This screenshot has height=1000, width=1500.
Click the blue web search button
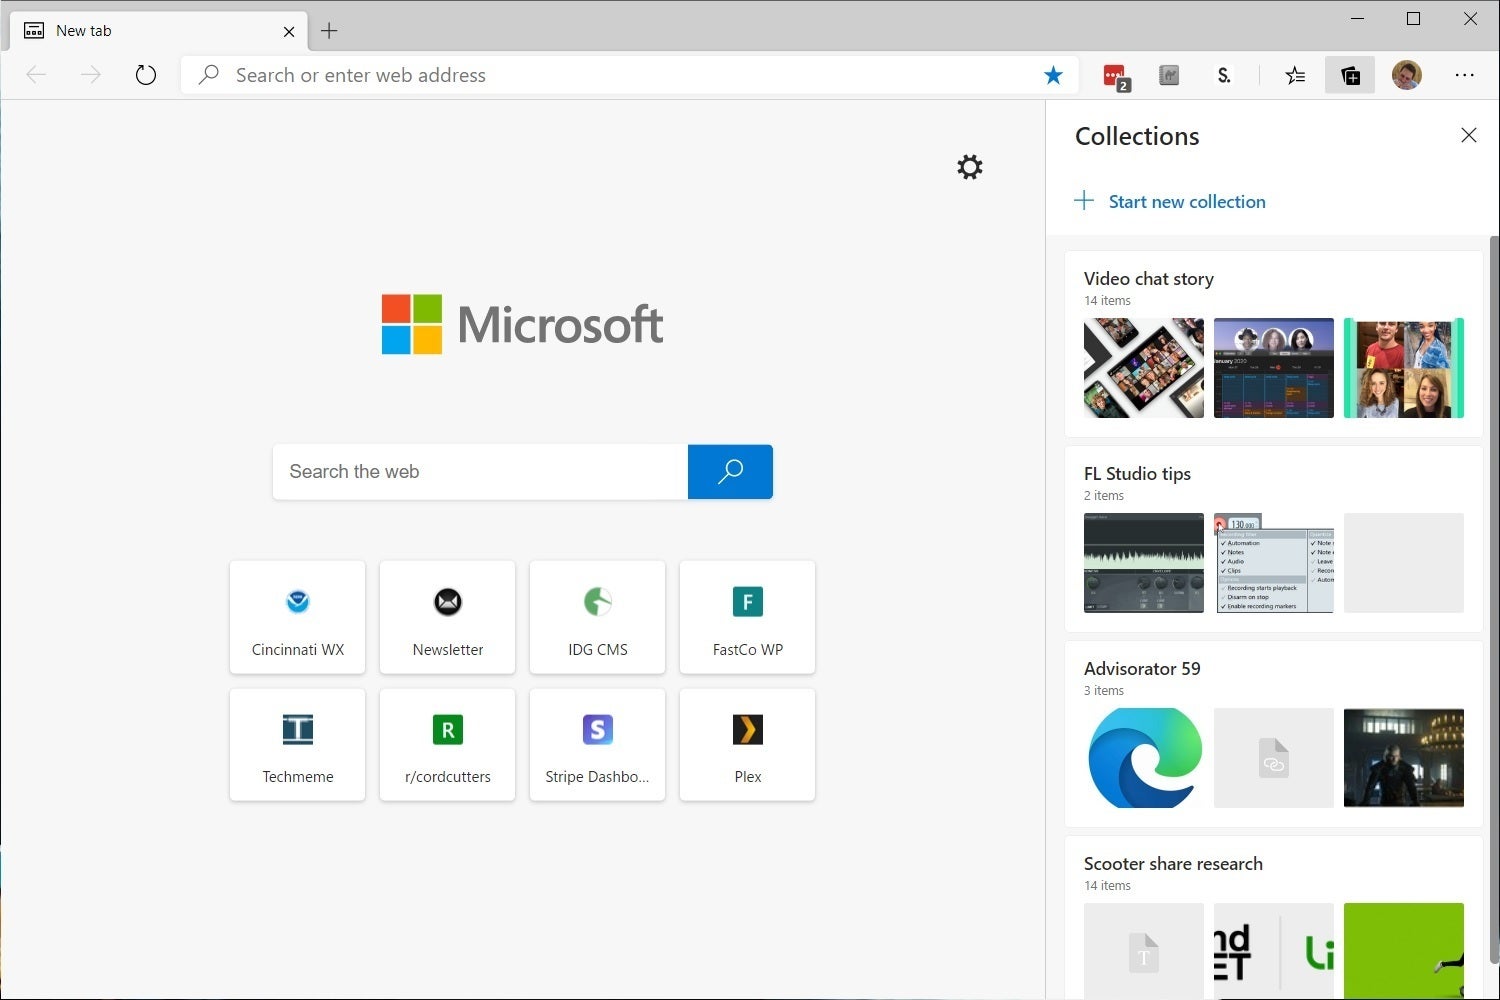[730, 471]
